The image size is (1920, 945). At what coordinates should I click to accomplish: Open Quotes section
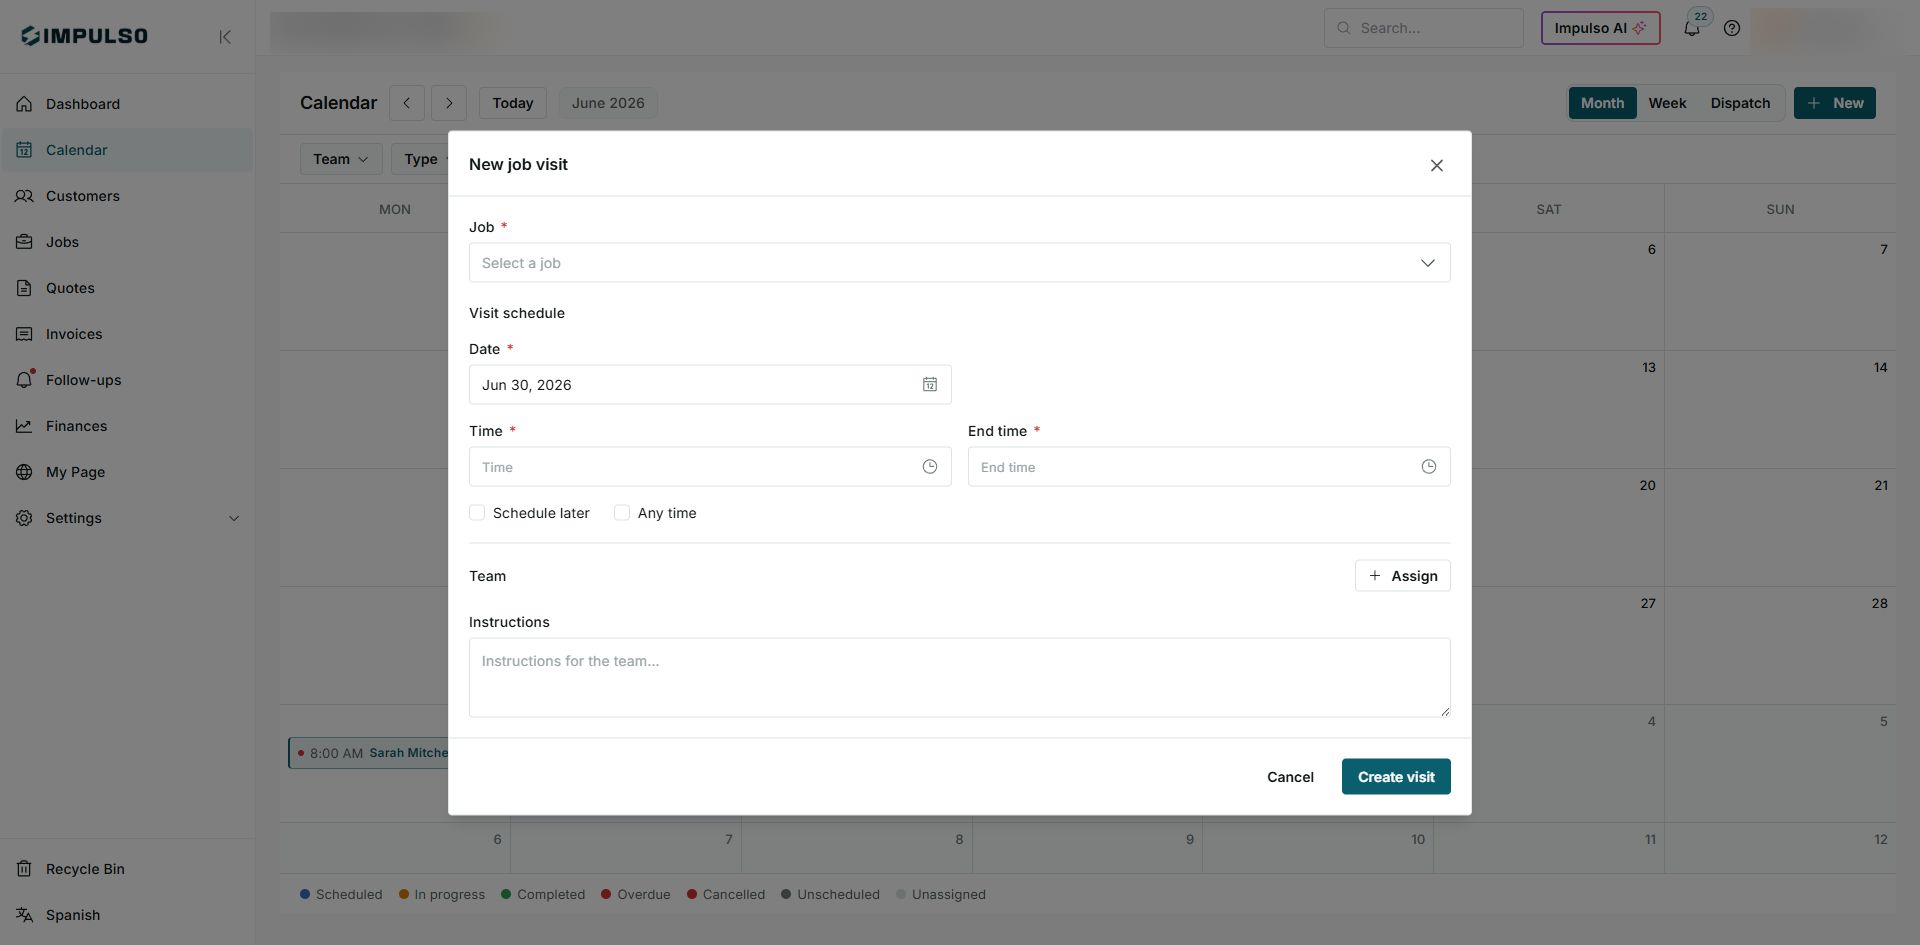click(x=127, y=288)
